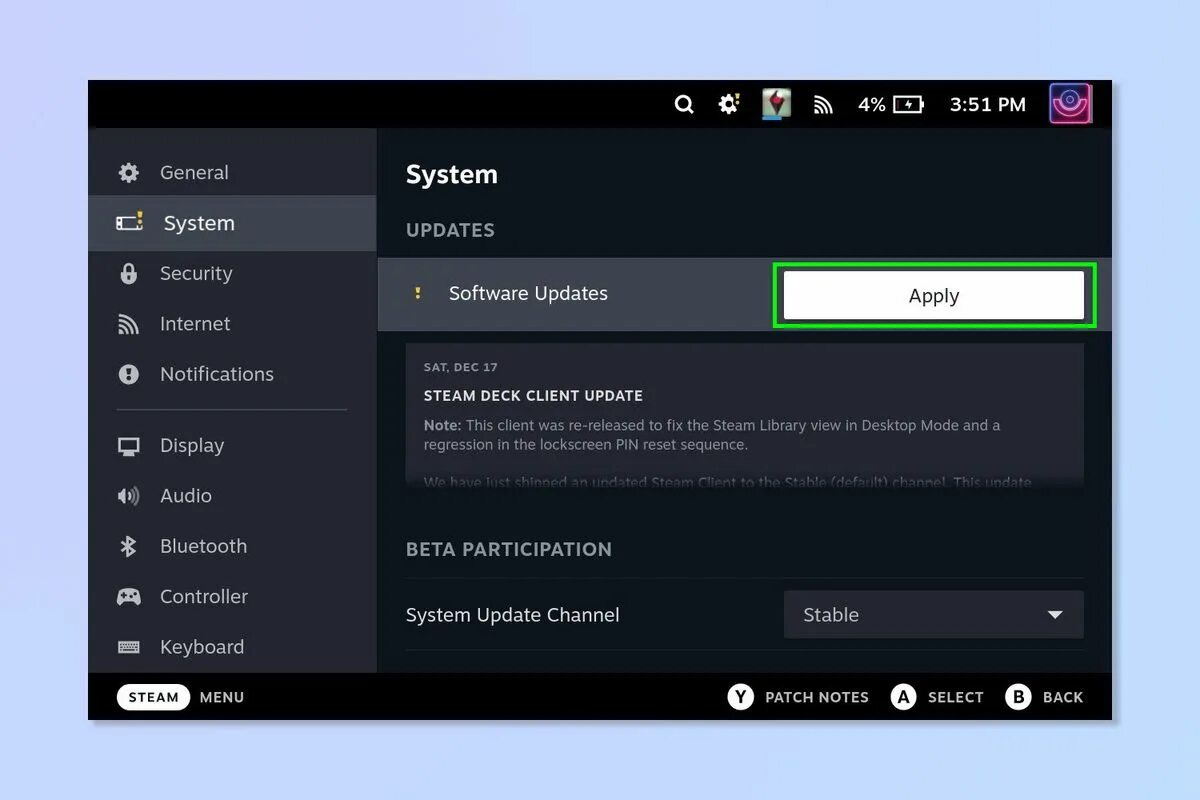1200x800 pixels.
Task: Switch to Keyboard settings
Action: [232, 647]
